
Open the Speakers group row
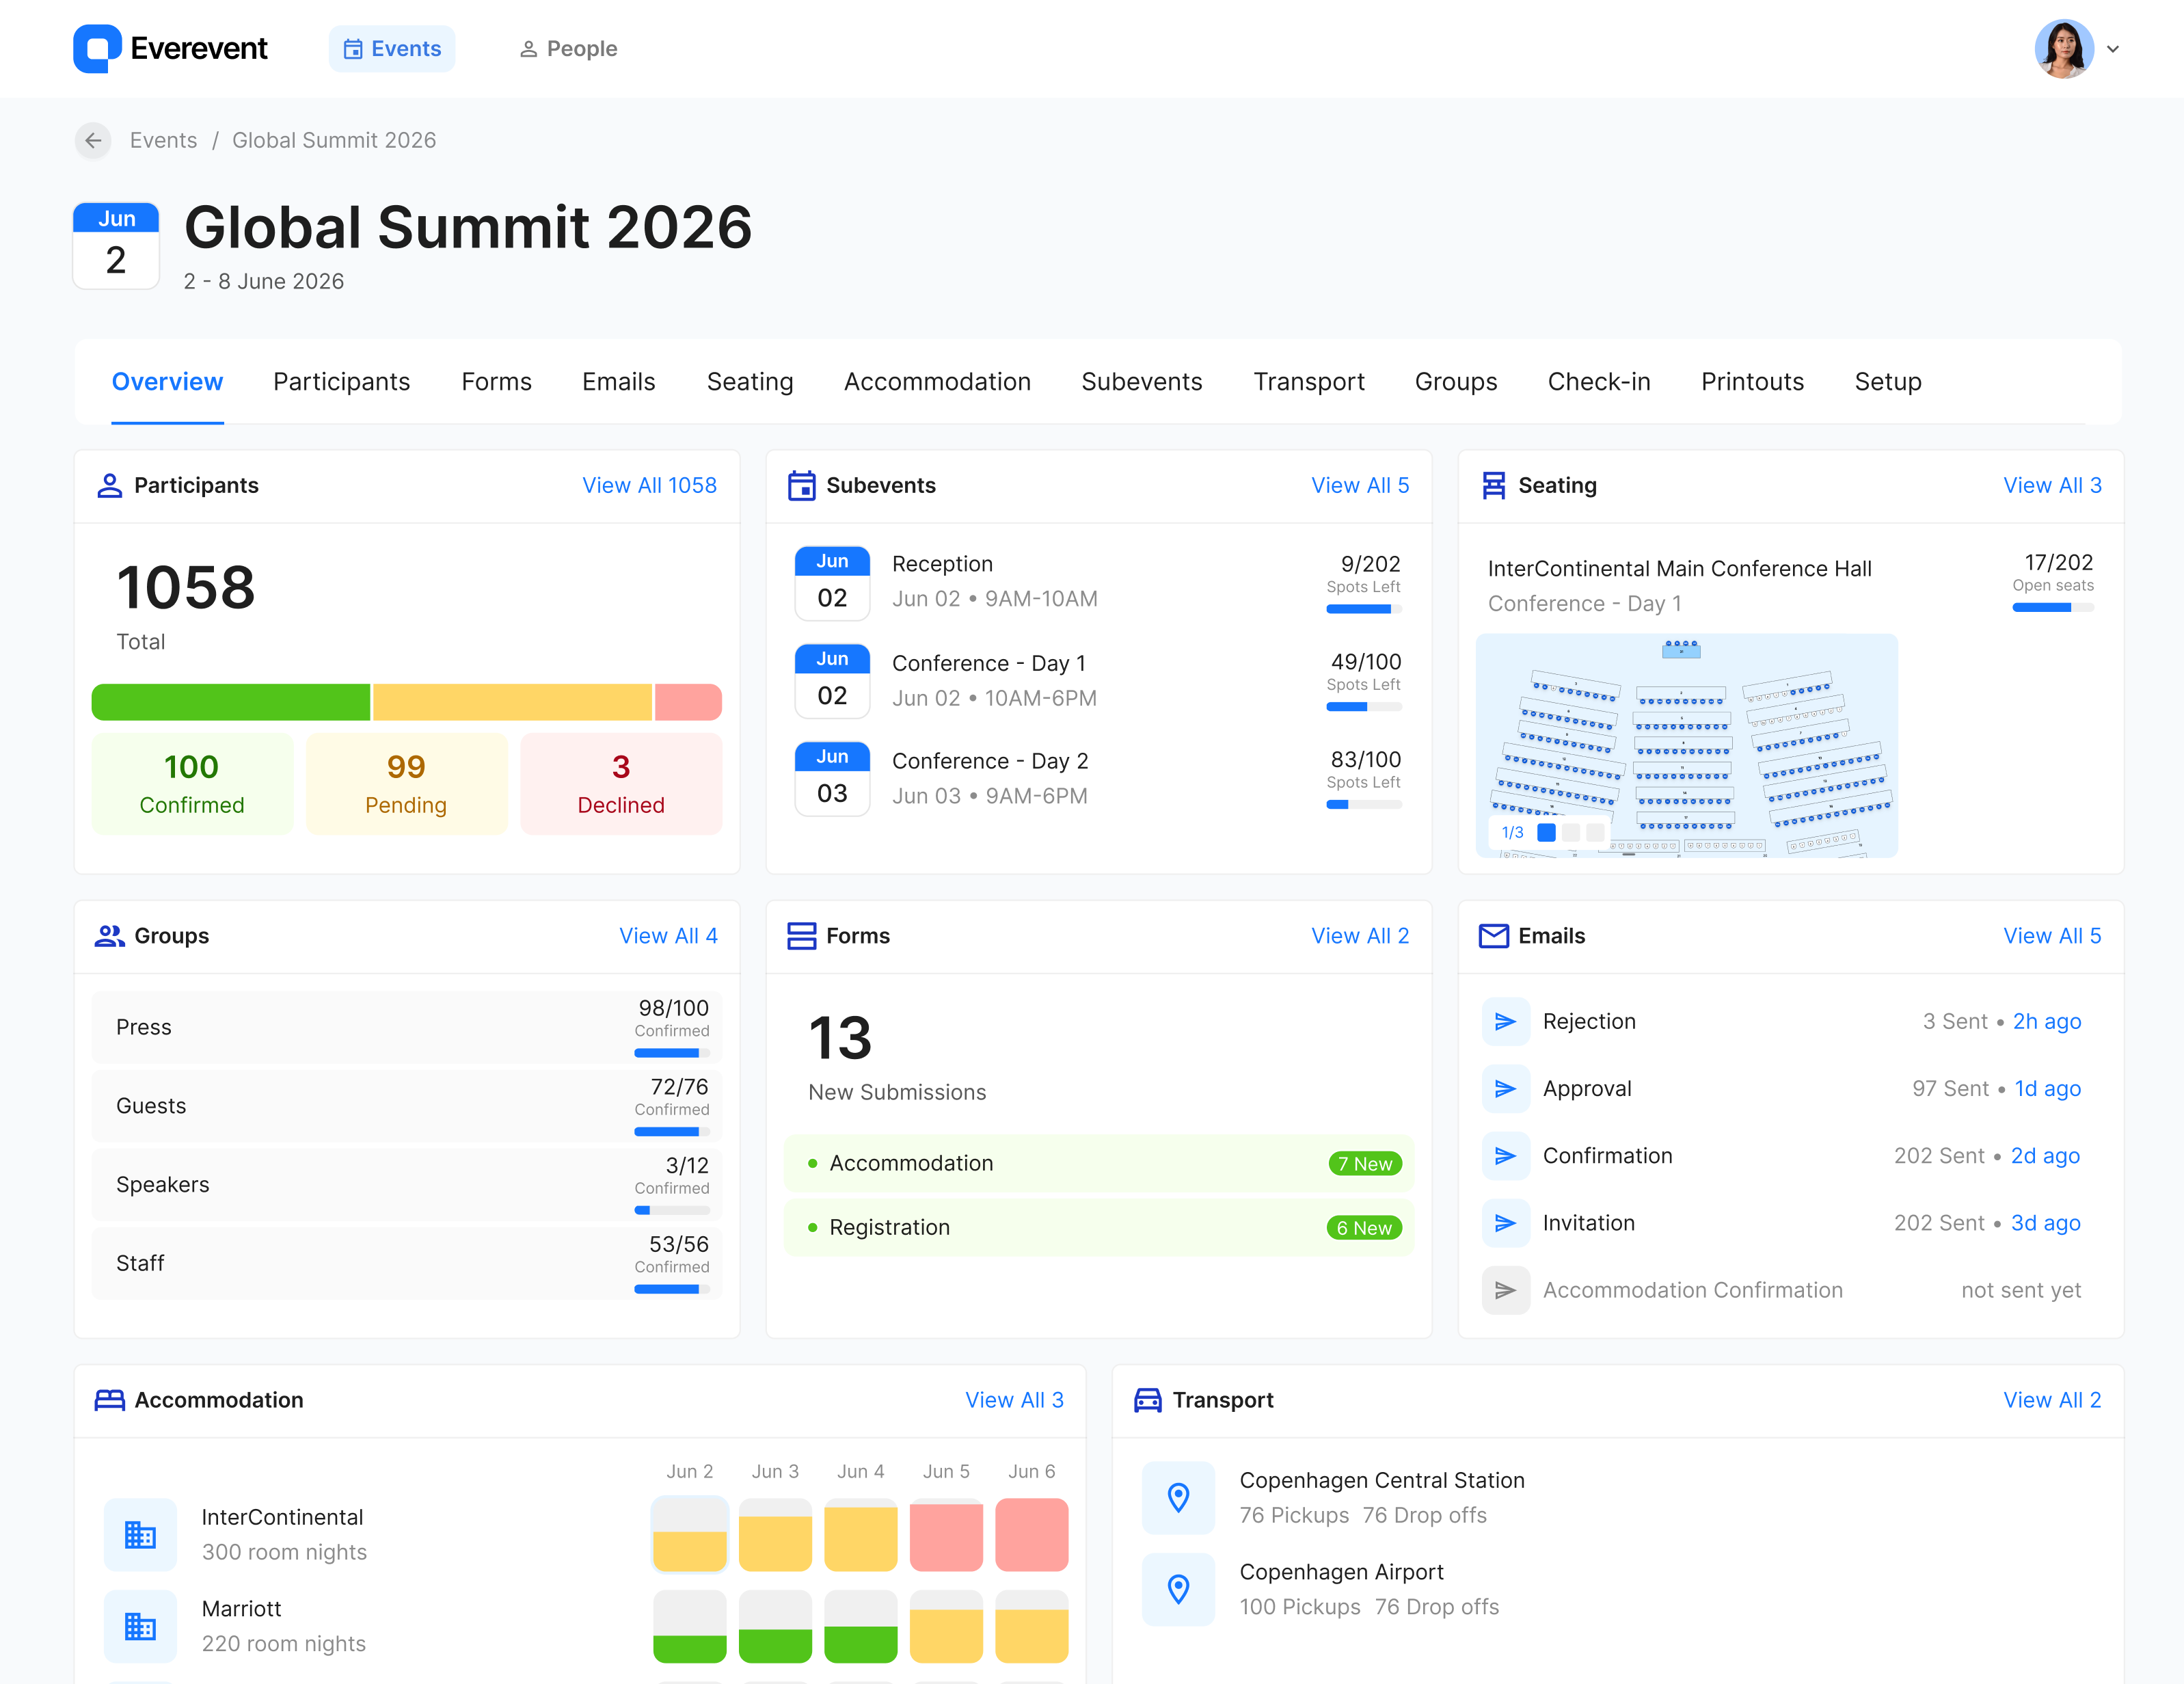[x=407, y=1185]
